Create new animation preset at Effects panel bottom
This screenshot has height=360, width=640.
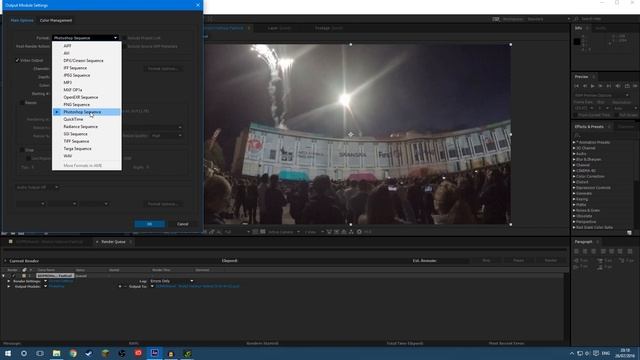point(629,233)
